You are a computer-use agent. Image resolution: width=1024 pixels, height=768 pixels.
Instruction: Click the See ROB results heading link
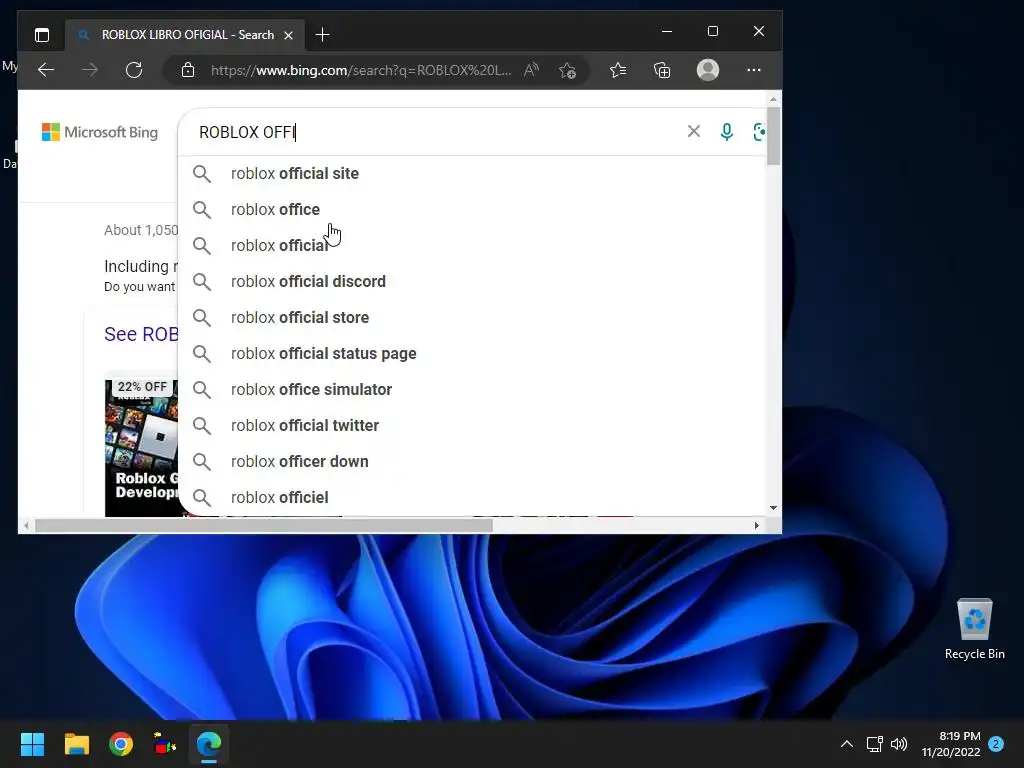click(x=141, y=334)
